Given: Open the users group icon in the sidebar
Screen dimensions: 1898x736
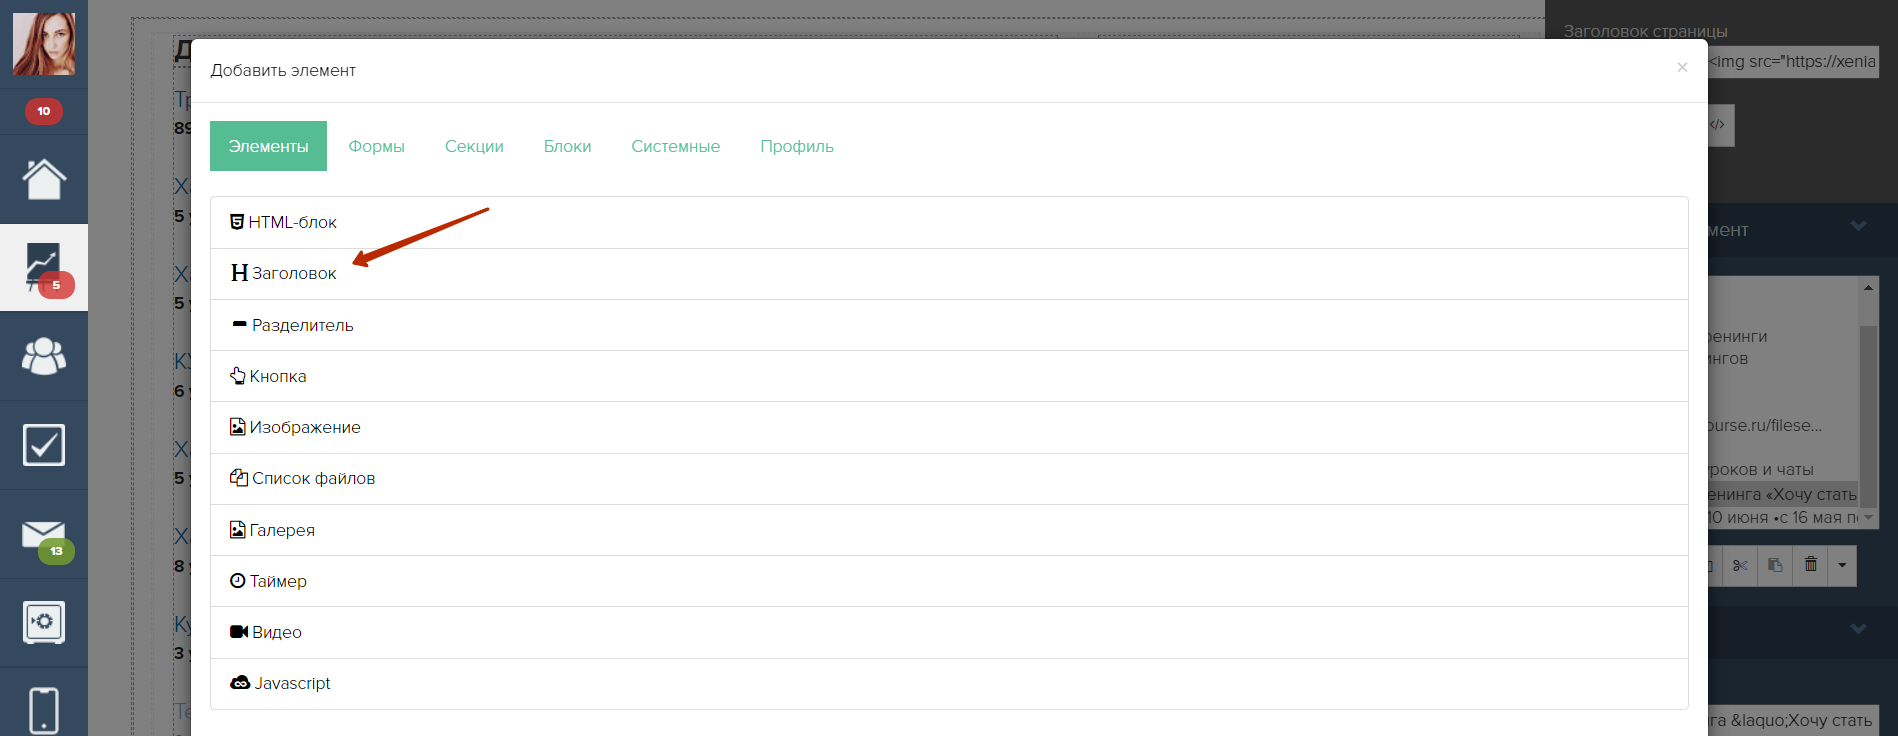Looking at the screenshot, I should [x=44, y=356].
